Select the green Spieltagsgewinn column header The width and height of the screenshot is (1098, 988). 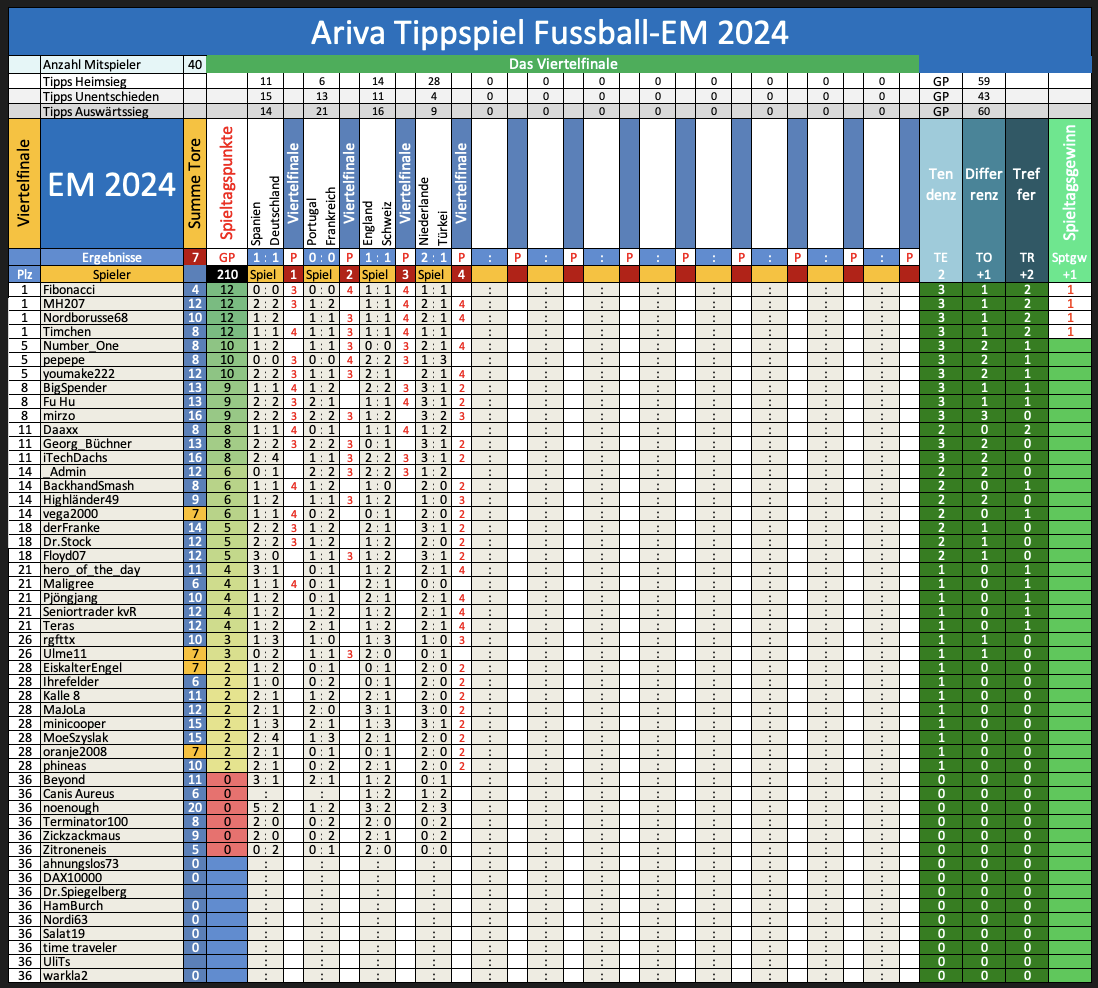[1070, 184]
